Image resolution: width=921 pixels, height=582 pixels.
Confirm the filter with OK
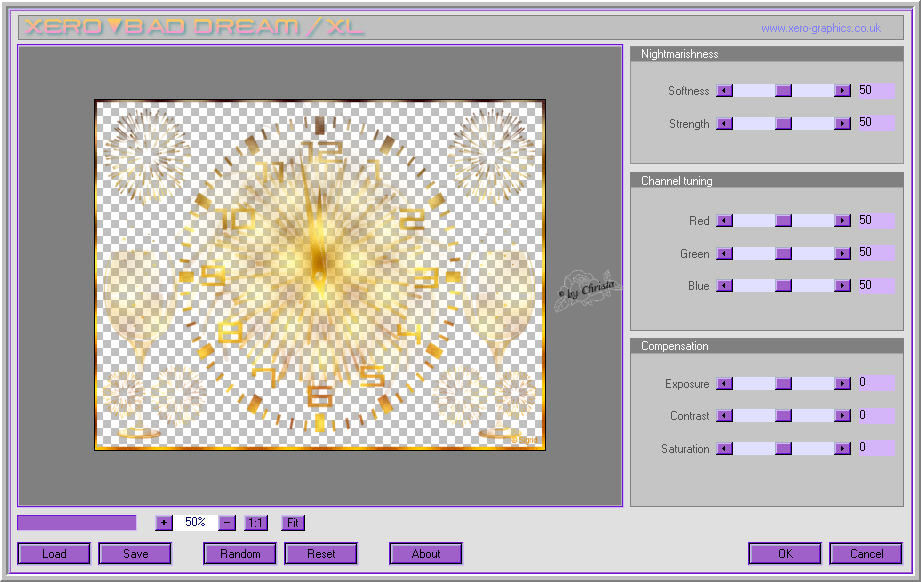point(785,554)
